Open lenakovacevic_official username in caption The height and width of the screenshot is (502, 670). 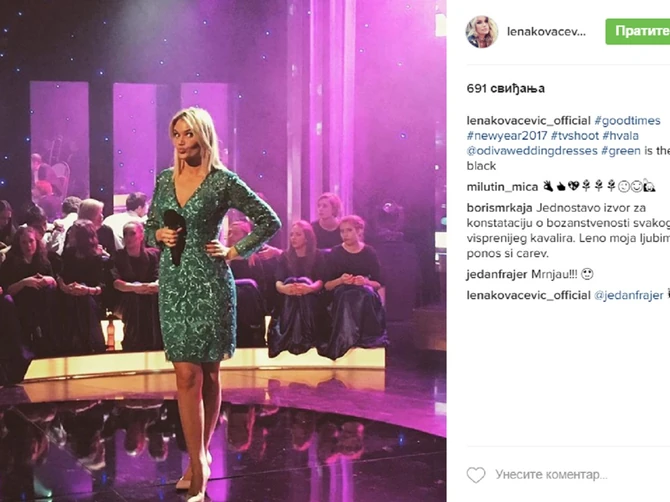pos(529,121)
